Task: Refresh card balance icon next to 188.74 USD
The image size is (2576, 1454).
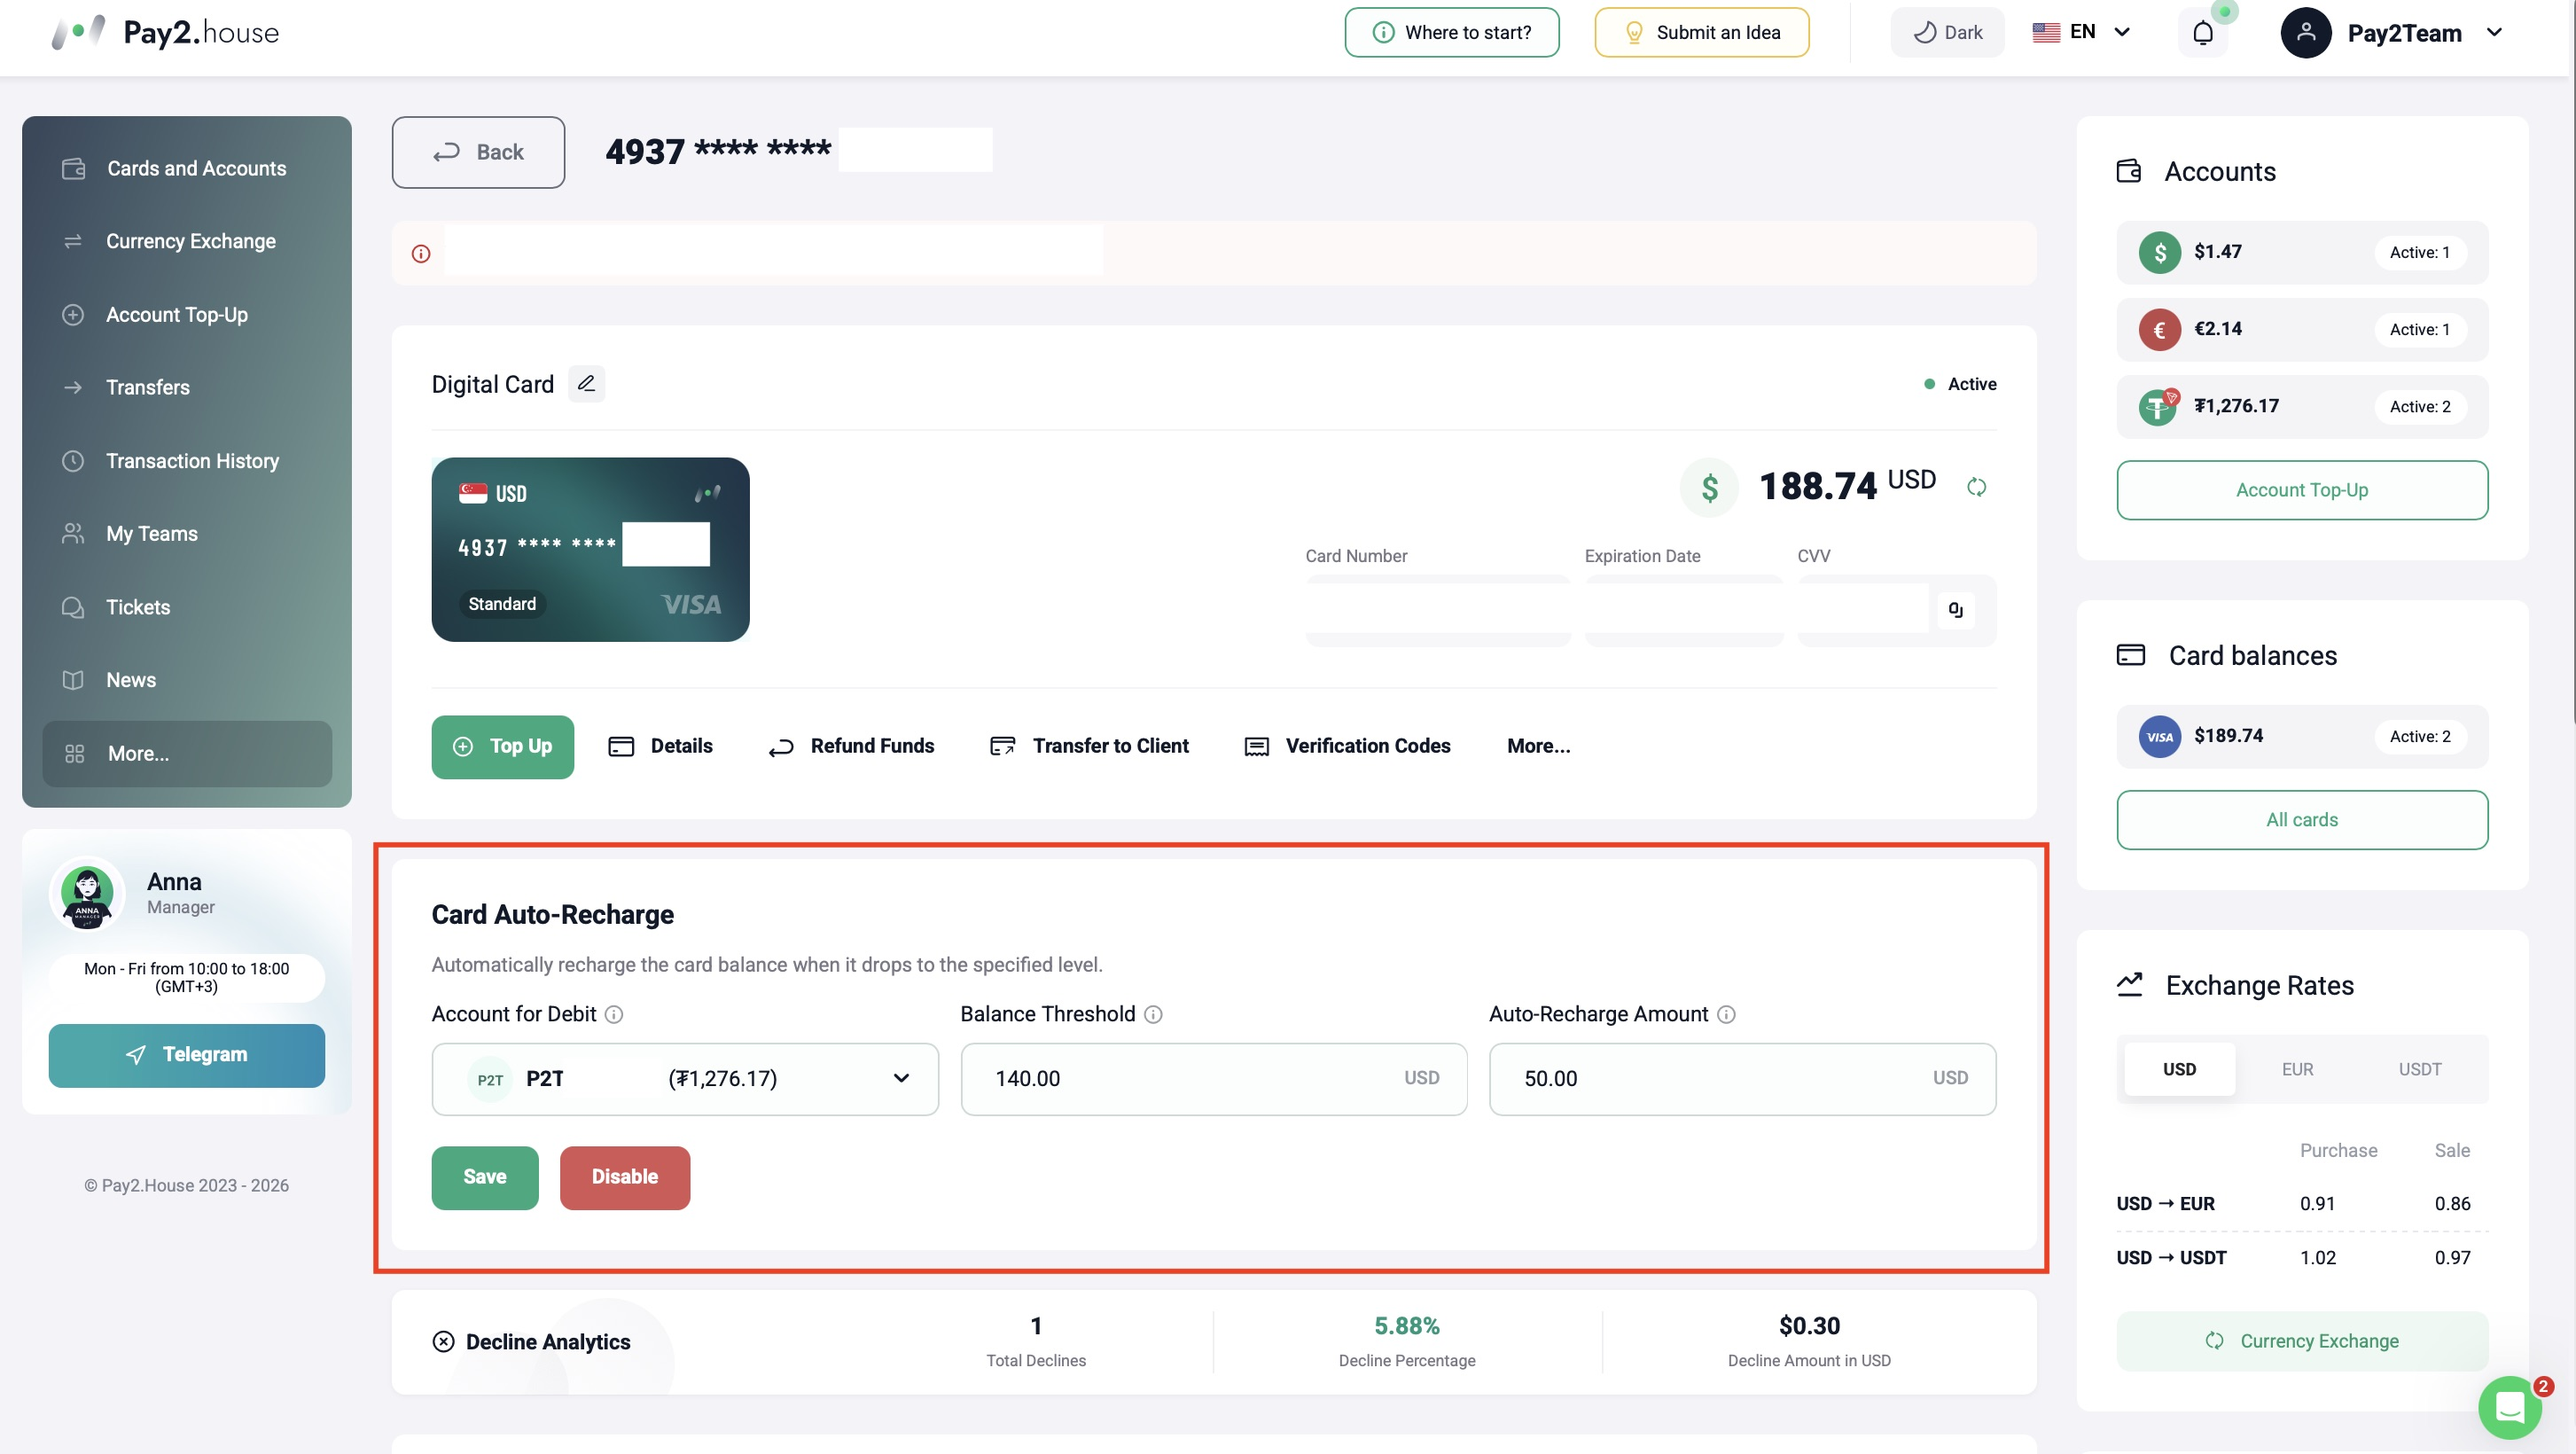Action: 1976,487
